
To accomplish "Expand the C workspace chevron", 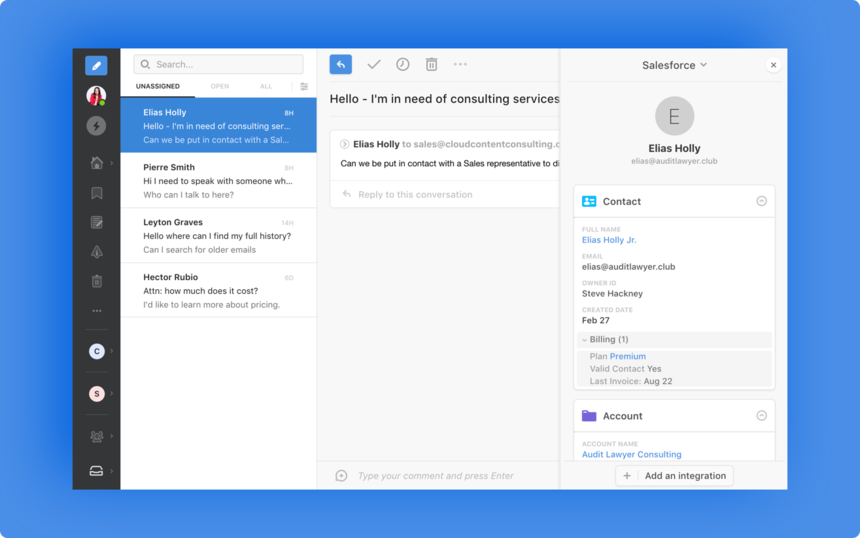I will point(112,351).
